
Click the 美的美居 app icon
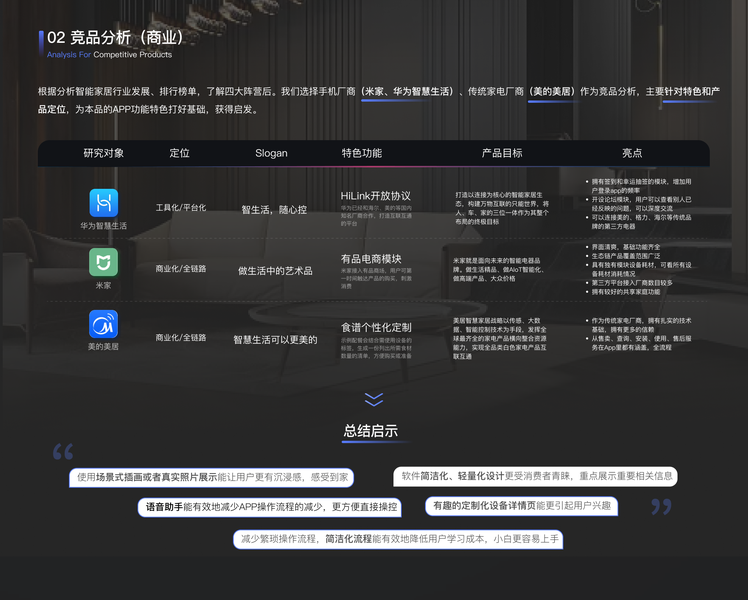[x=104, y=324]
